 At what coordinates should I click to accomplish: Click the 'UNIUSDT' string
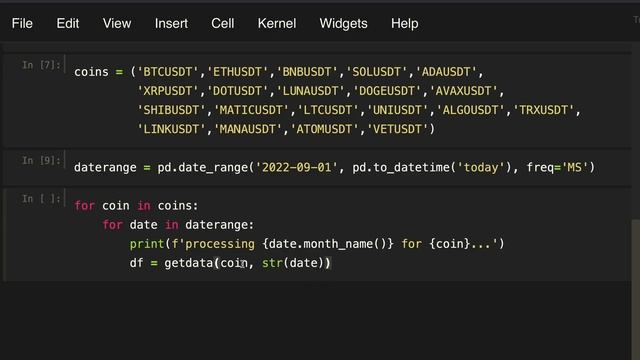[397, 110]
